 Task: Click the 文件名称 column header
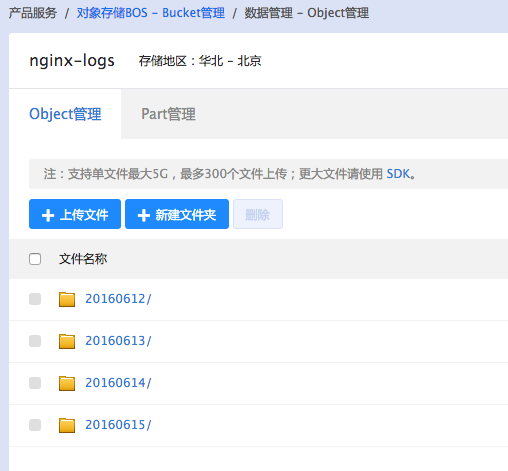[x=83, y=259]
